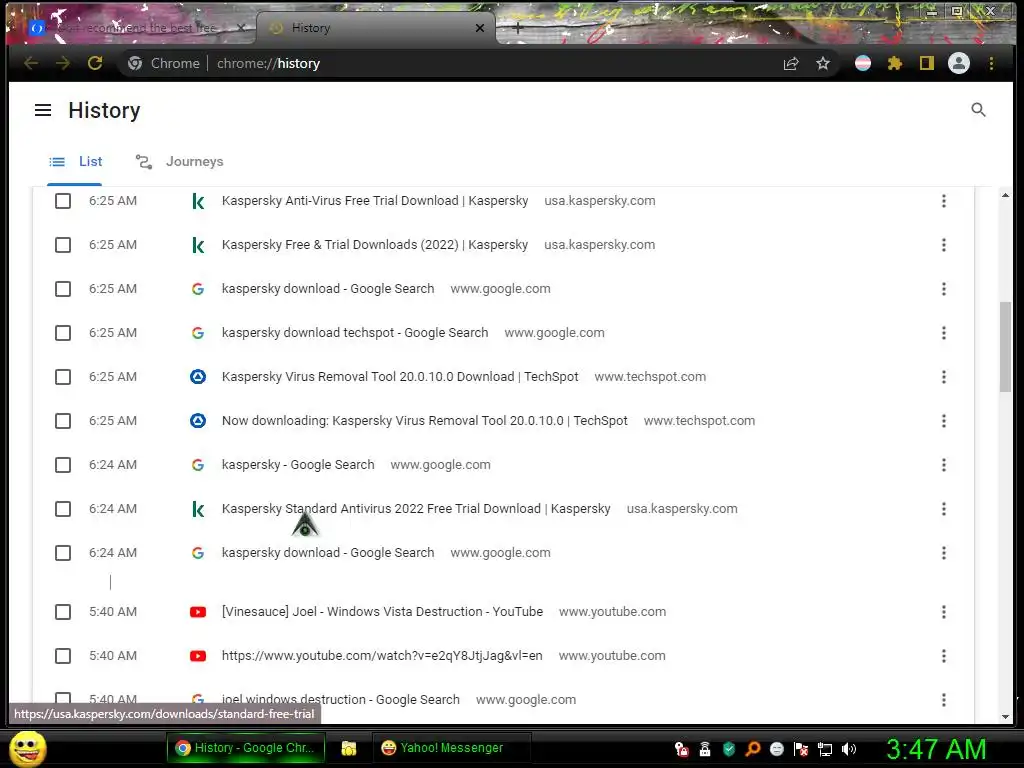Screen dimensions: 1024x768
Task: Open the file folder taskbar icon
Action: (x=349, y=748)
